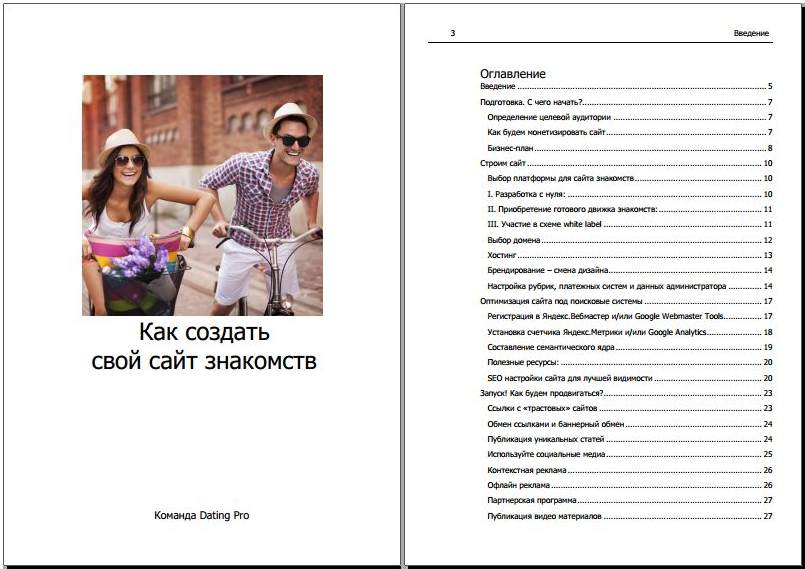Open the 'Контекстная реклама' entry

[x=528, y=470]
